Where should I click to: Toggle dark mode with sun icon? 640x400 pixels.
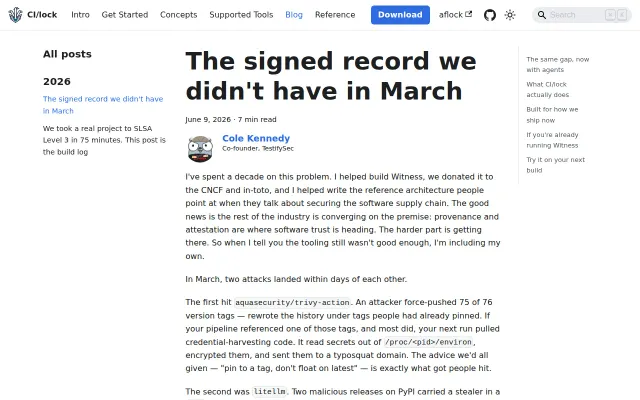[x=510, y=15]
